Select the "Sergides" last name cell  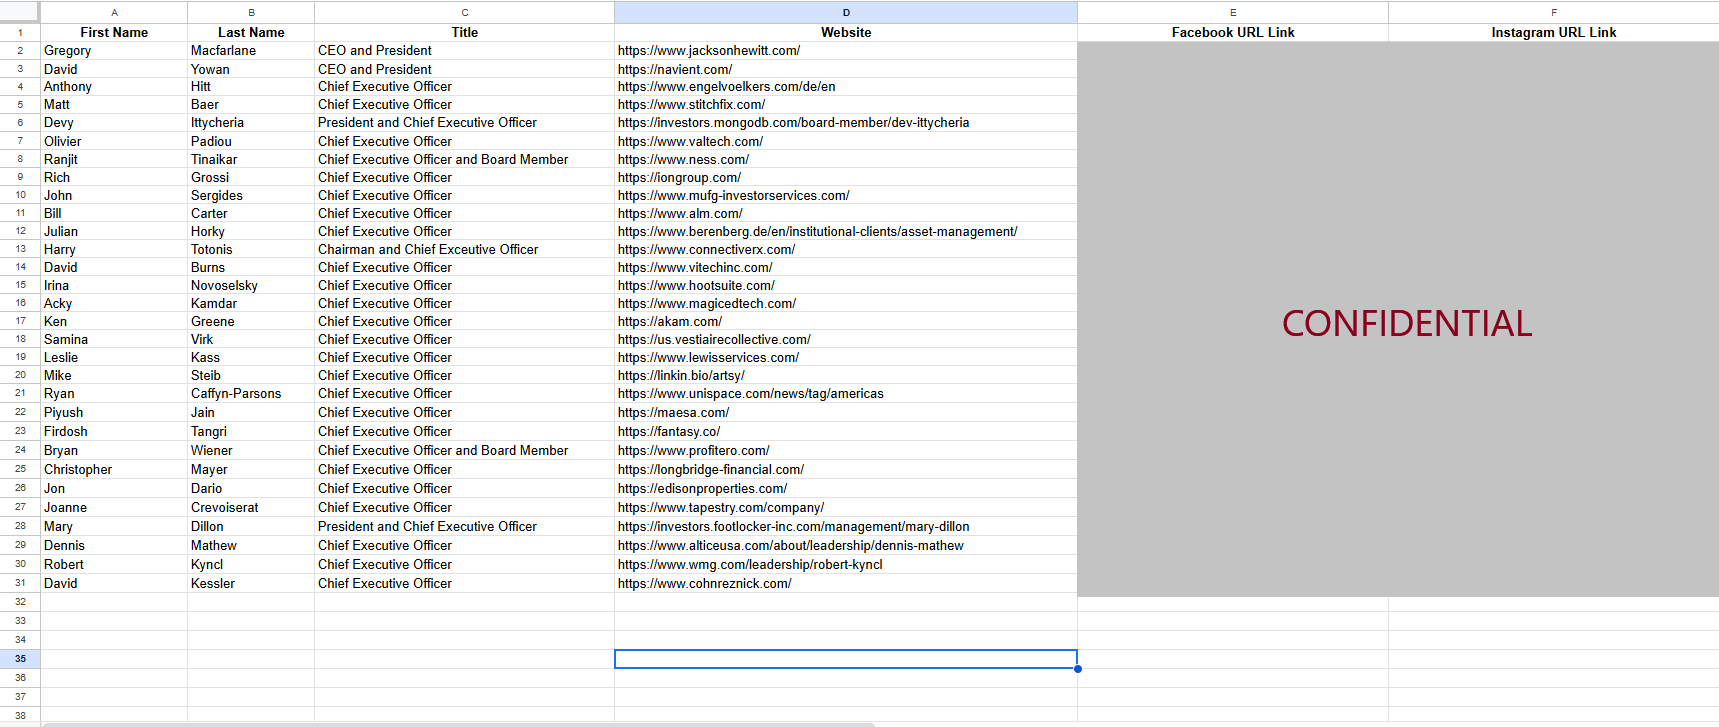251,195
